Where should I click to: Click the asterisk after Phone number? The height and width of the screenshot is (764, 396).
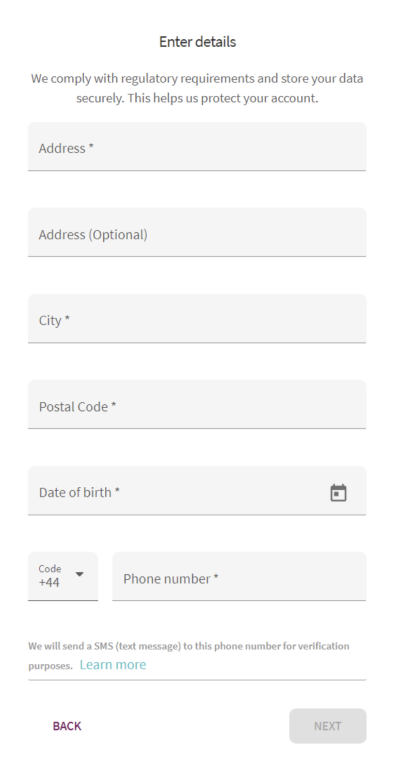(x=216, y=577)
